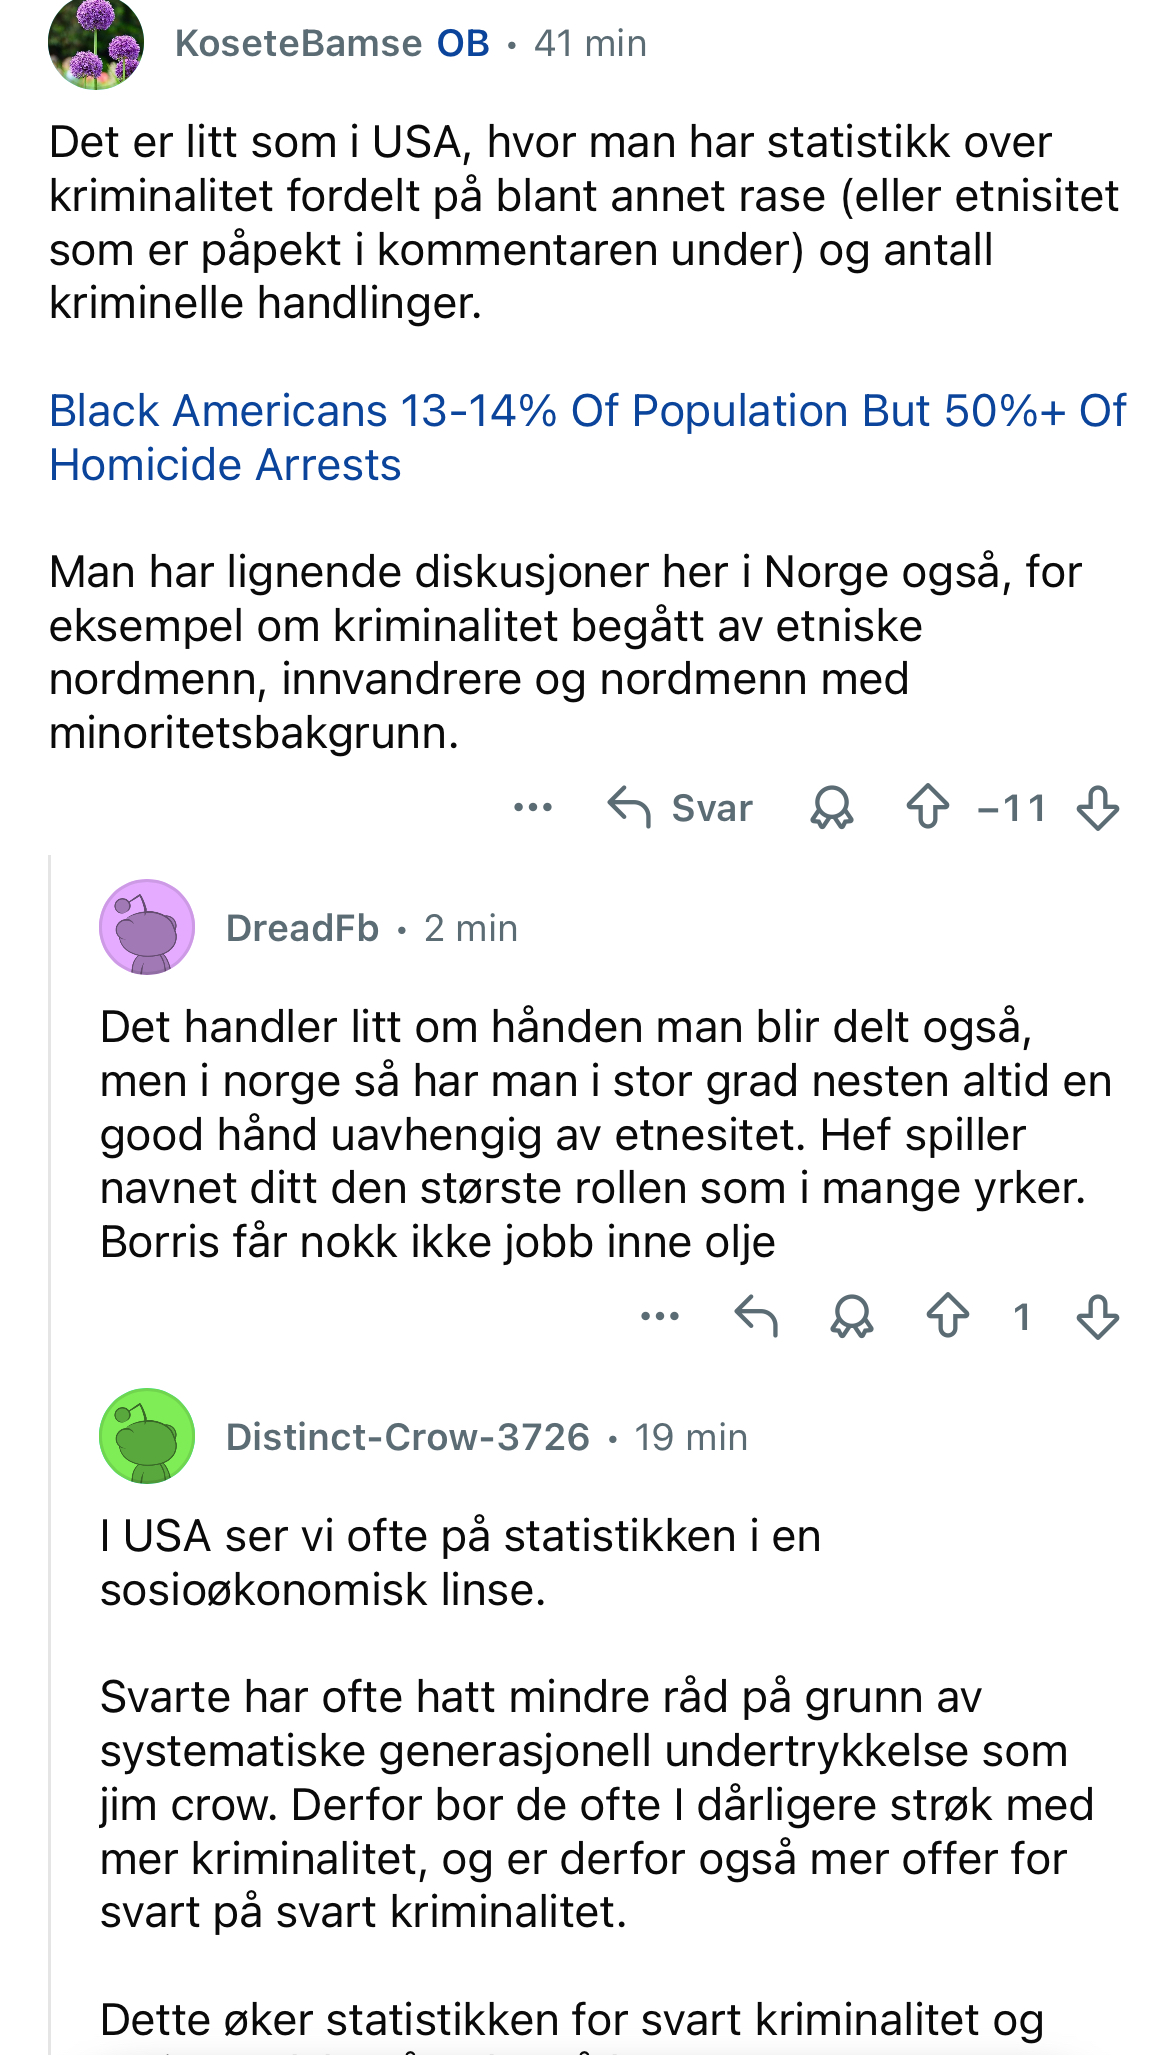Give award to KoseteBamse's comment
This screenshot has width=1170, height=2055.
pyautogui.click(x=832, y=808)
